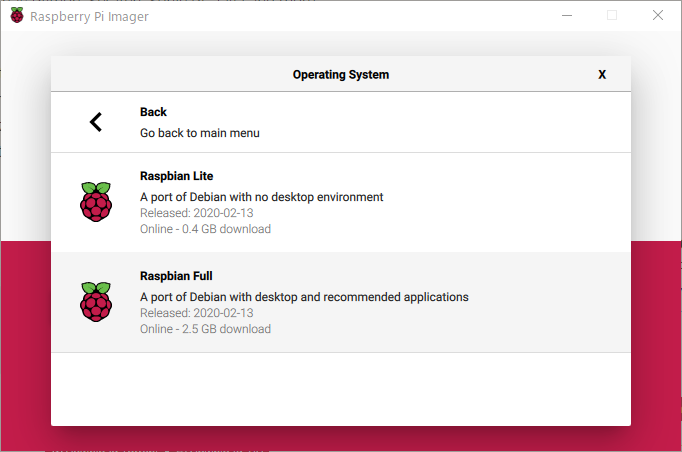Click the Raspbian Full release date
The image size is (682, 452).
point(196,313)
